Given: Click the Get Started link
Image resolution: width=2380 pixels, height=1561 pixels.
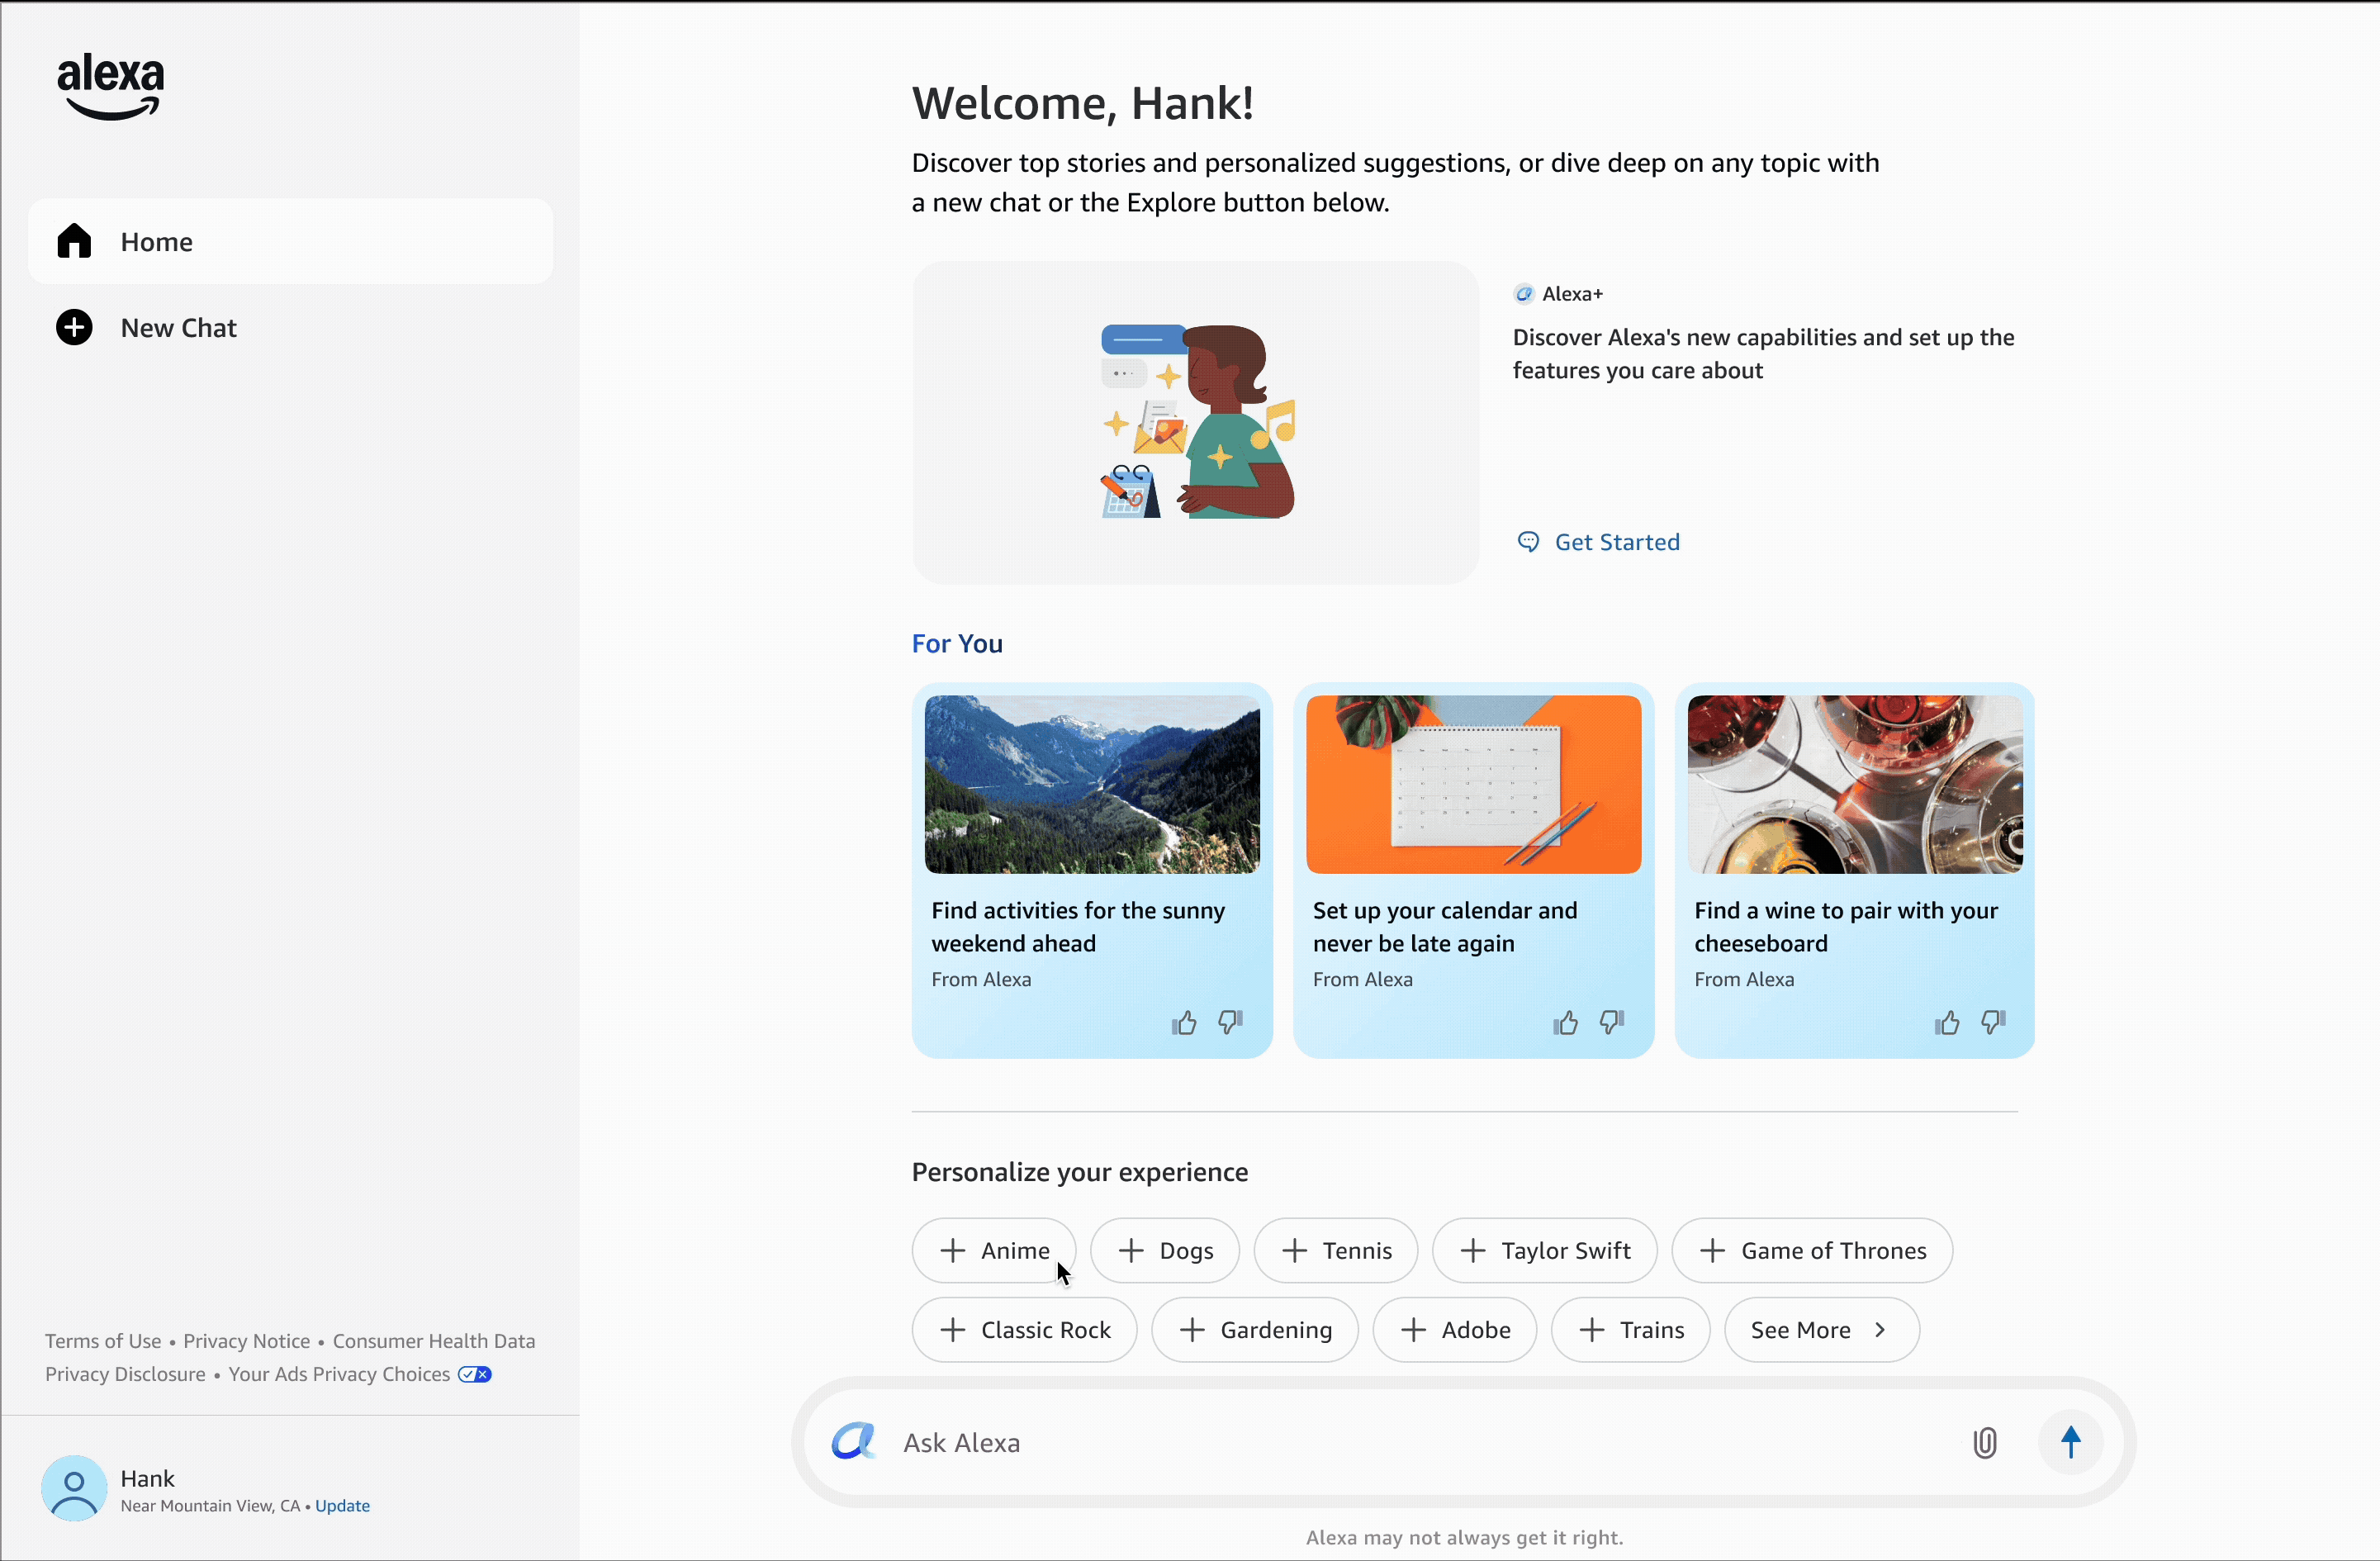Looking at the screenshot, I should tap(1599, 542).
